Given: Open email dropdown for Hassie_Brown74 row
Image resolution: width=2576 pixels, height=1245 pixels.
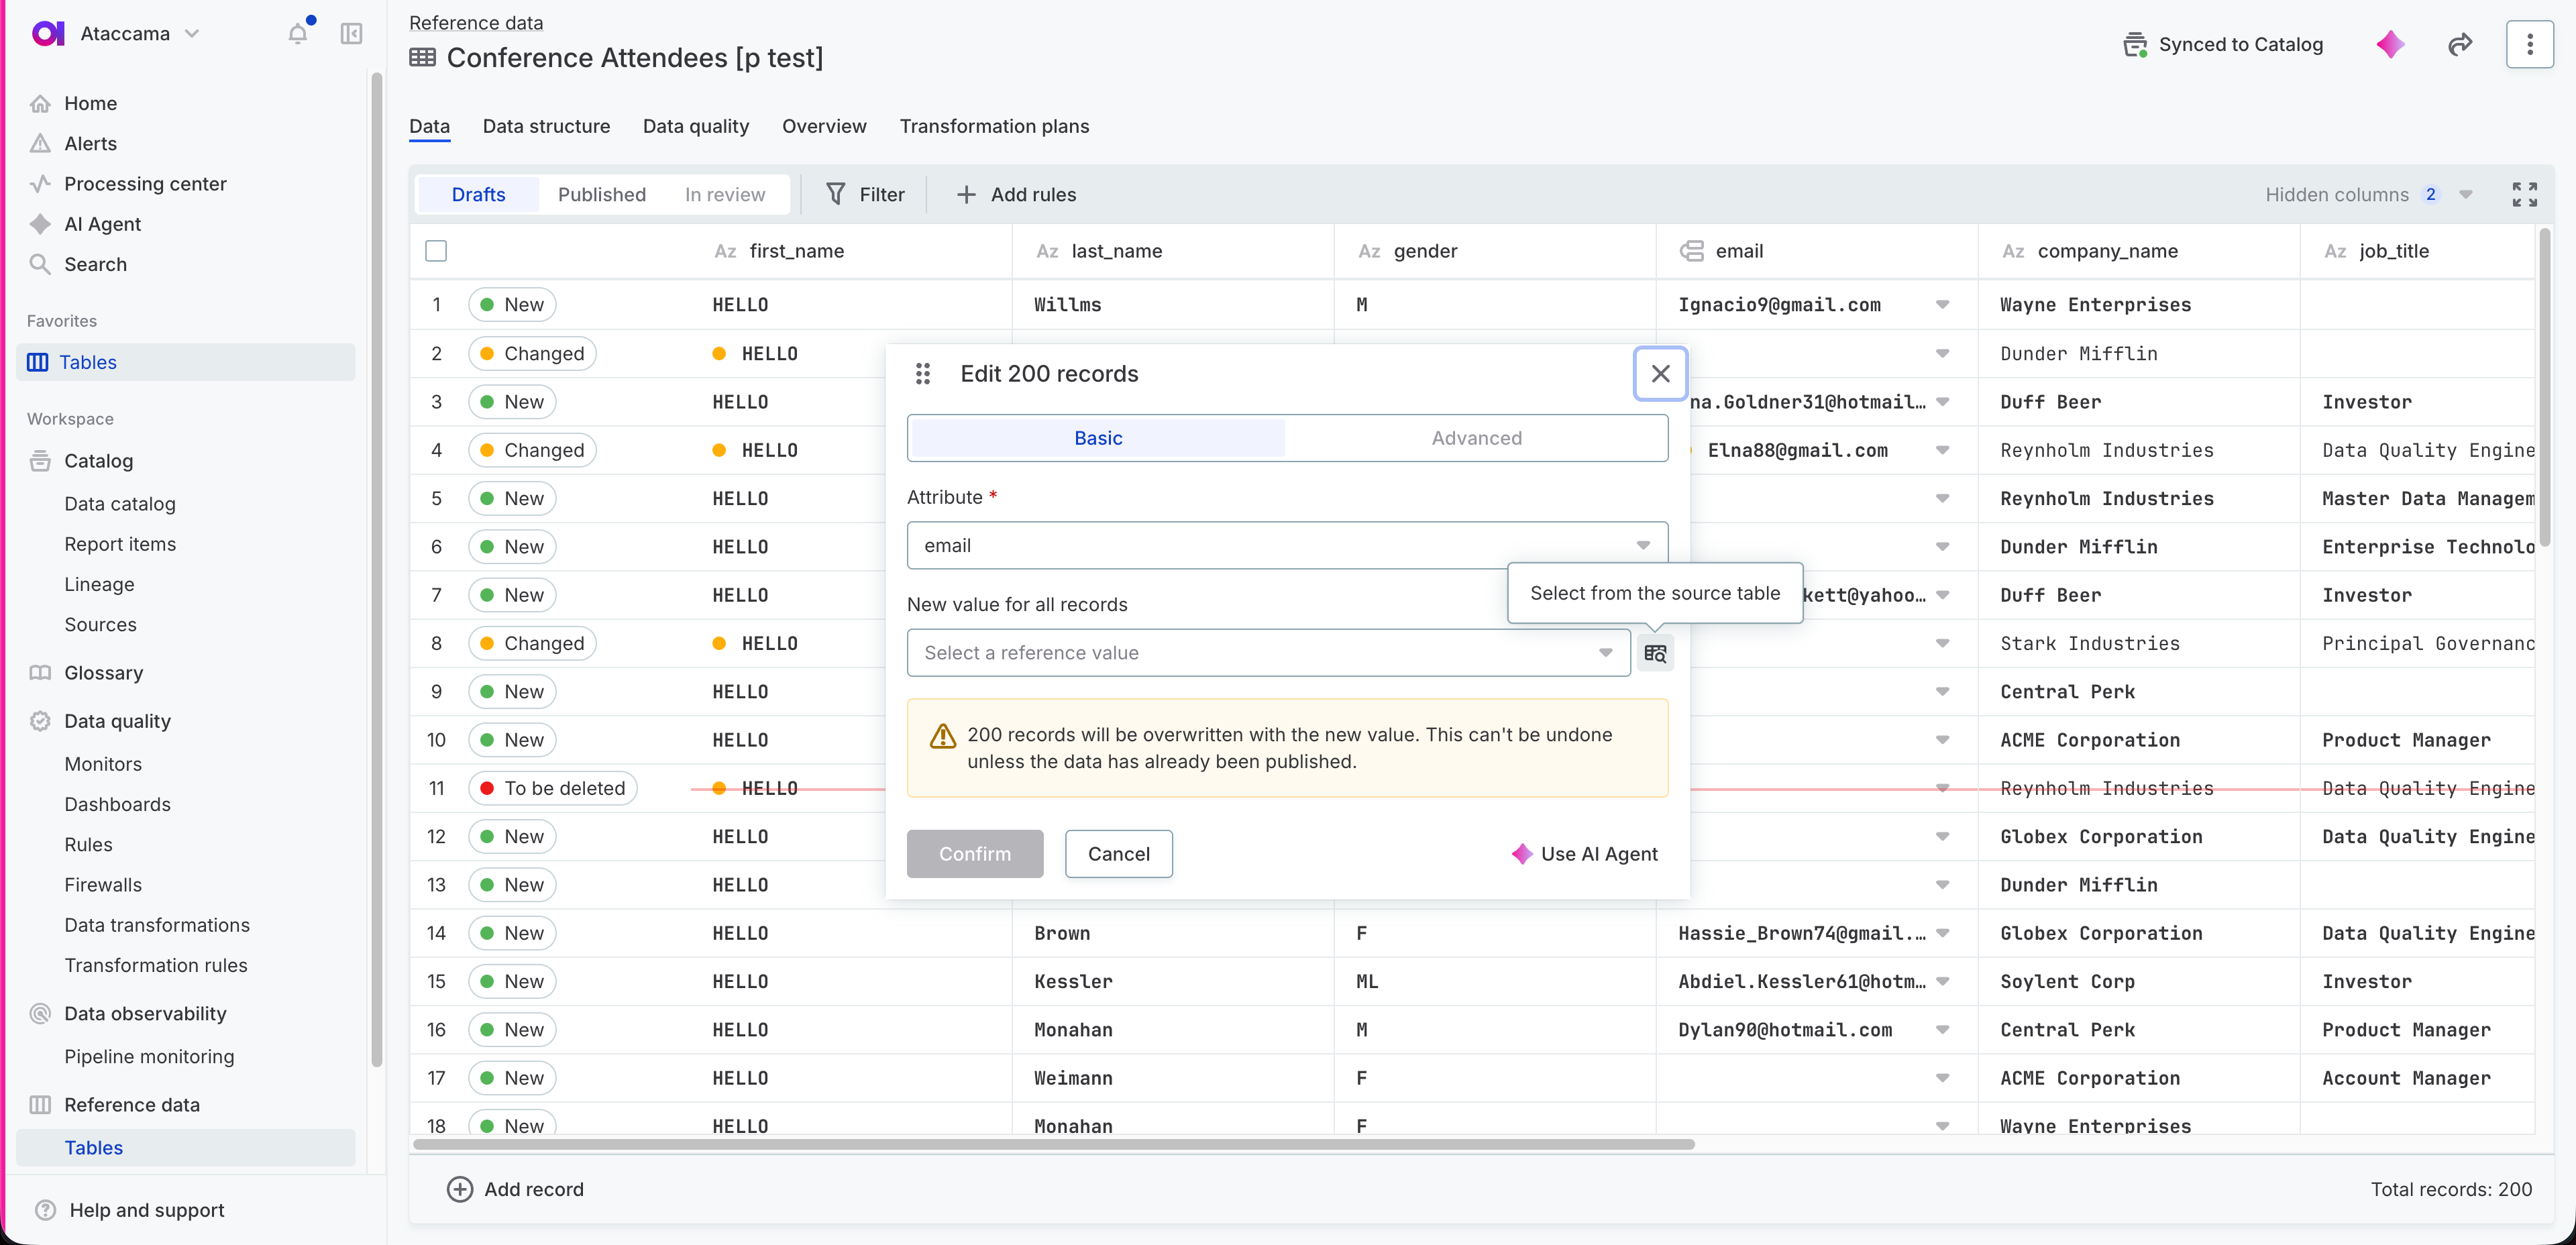Looking at the screenshot, I should [1942, 932].
